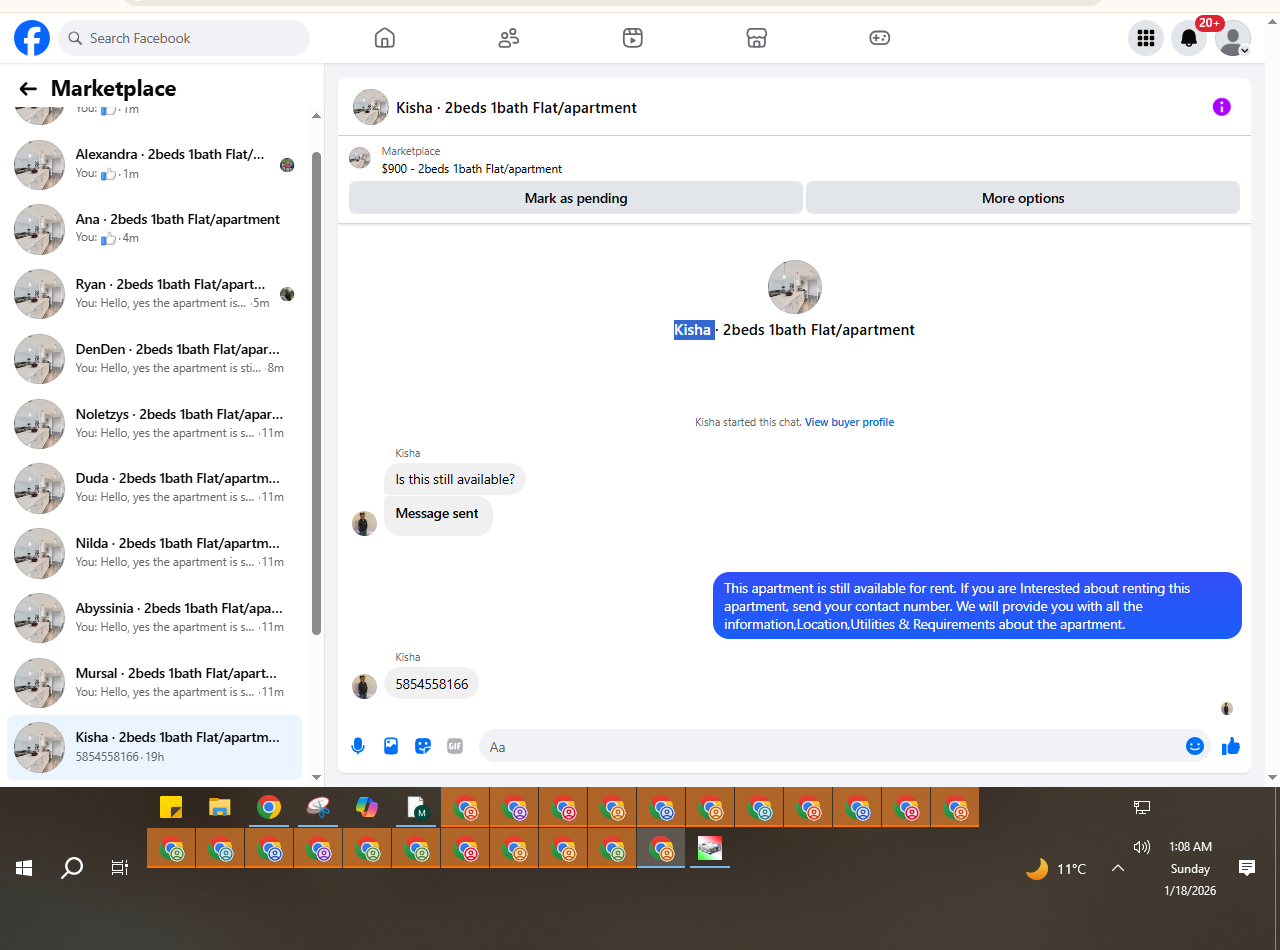Open notifications bell with 20+ badge

click(1189, 38)
